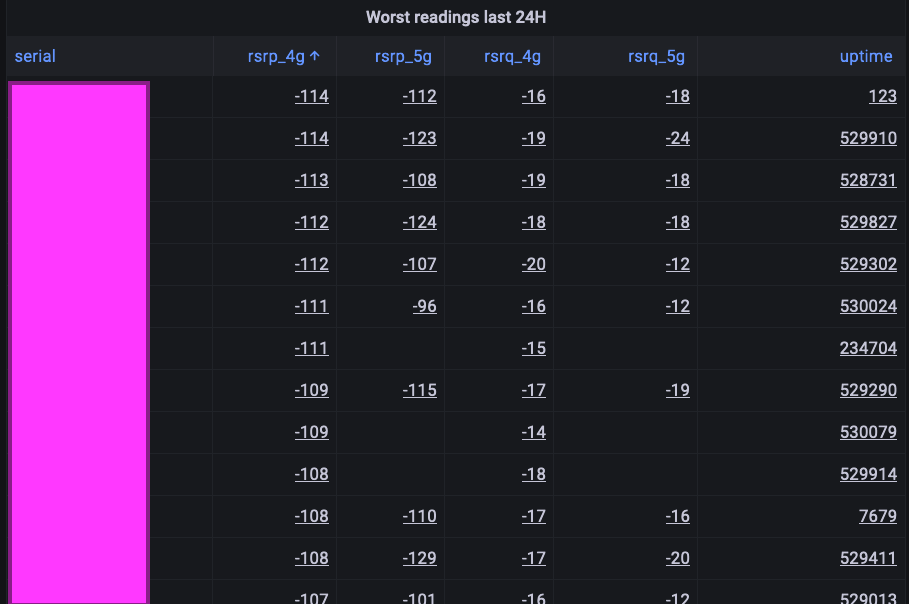The height and width of the screenshot is (604, 909).
Task: Open the uptime value 7679 link
Action: click(x=878, y=516)
